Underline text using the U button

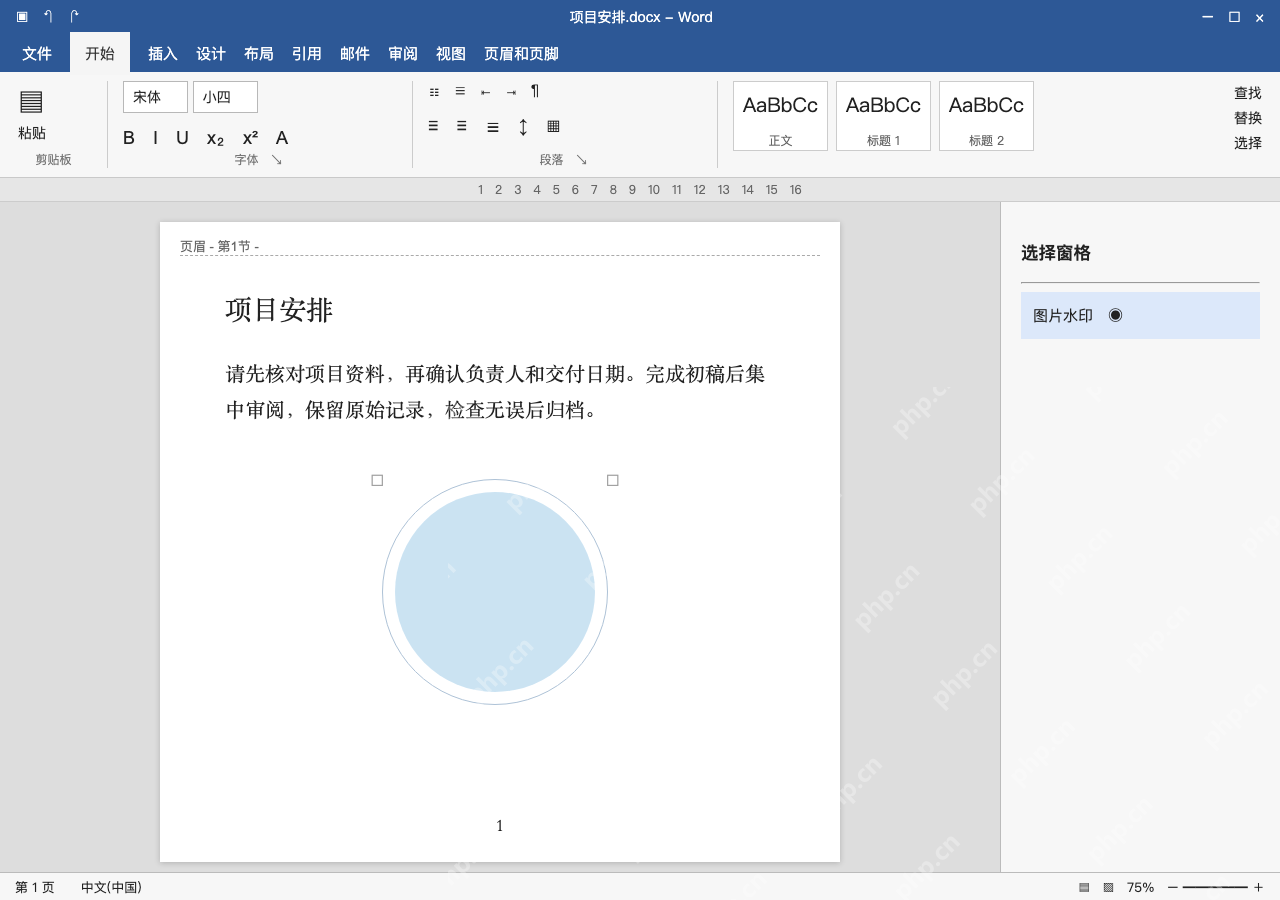[x=182, y=138]
